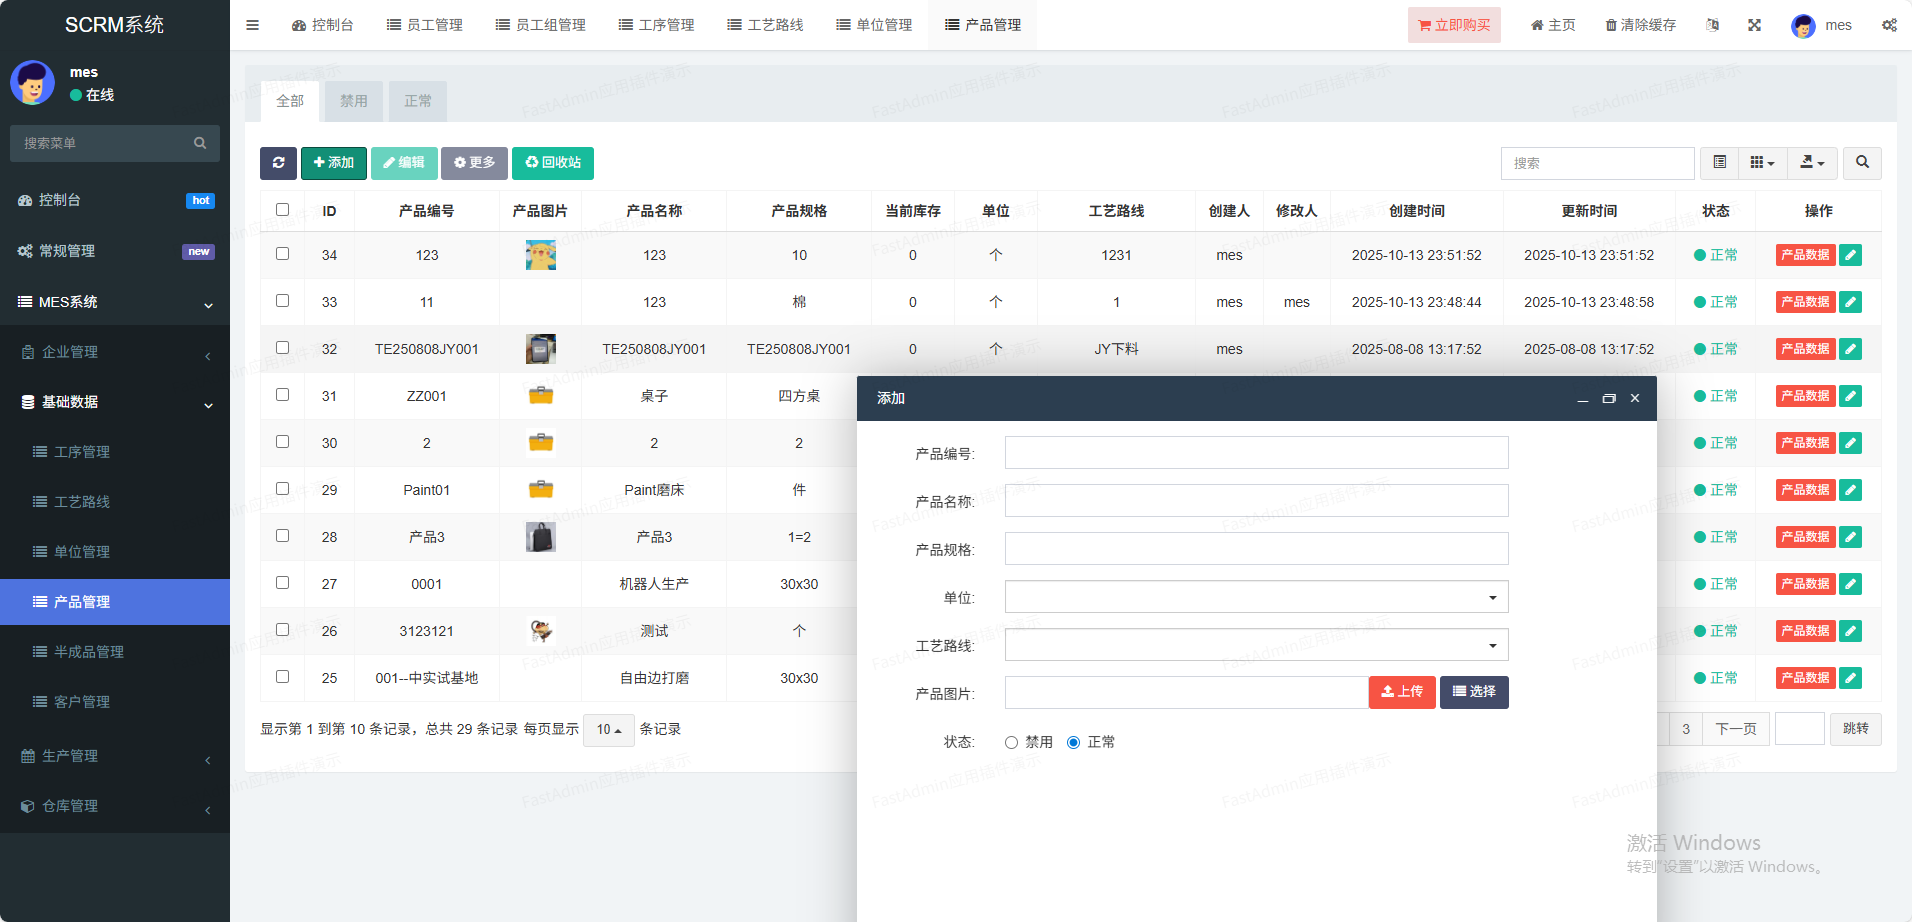The image size is (1912, 922).
Task: Check the checkbox for row ID 31
Action: pos(282,395)
